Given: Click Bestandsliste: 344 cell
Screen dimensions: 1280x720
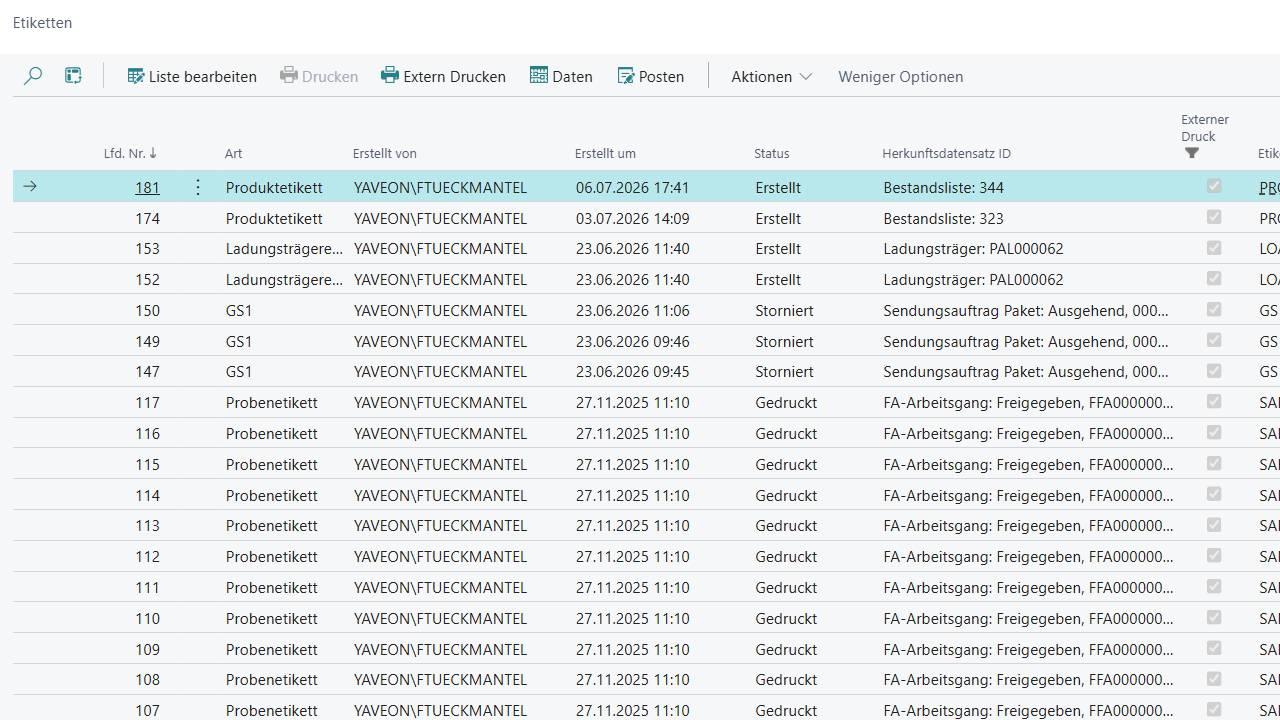Looking at the screenshot, I should 943,187.
